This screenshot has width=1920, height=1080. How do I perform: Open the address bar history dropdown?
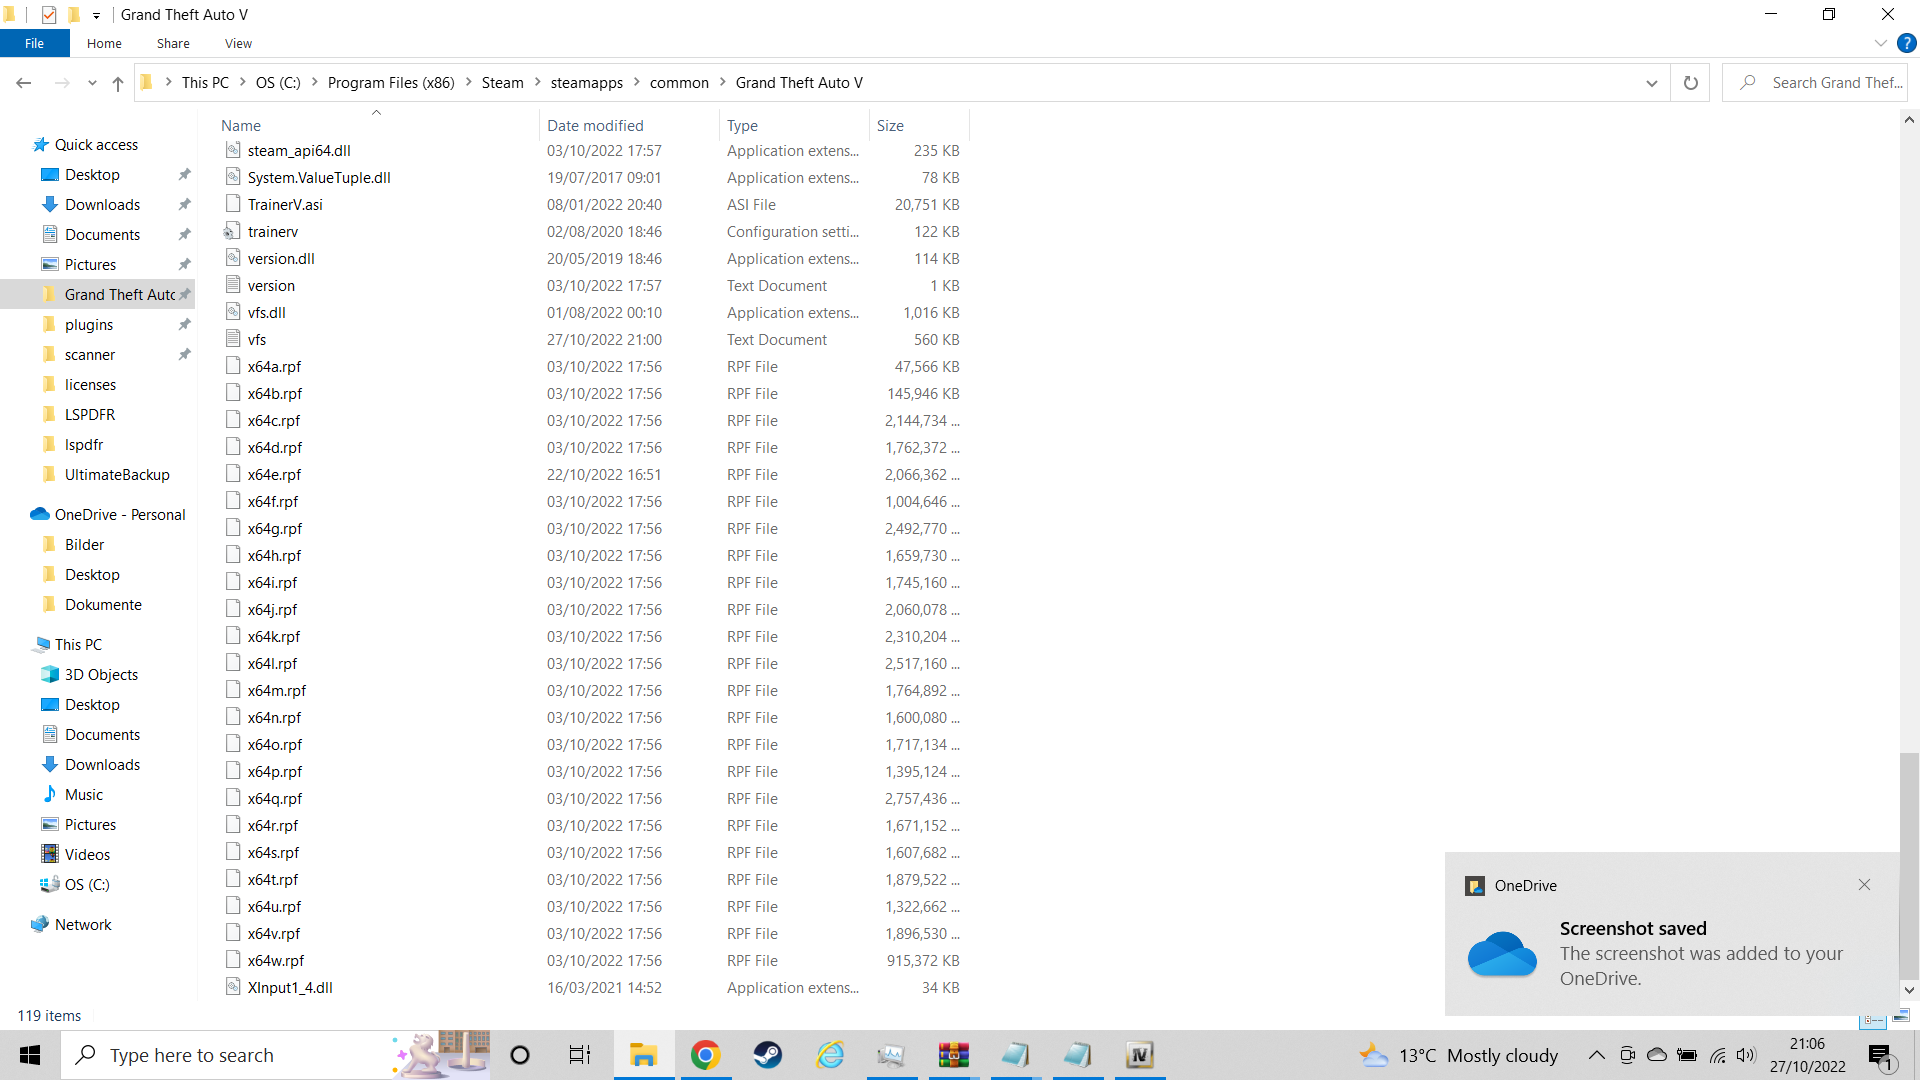[x=1651, y=83]
